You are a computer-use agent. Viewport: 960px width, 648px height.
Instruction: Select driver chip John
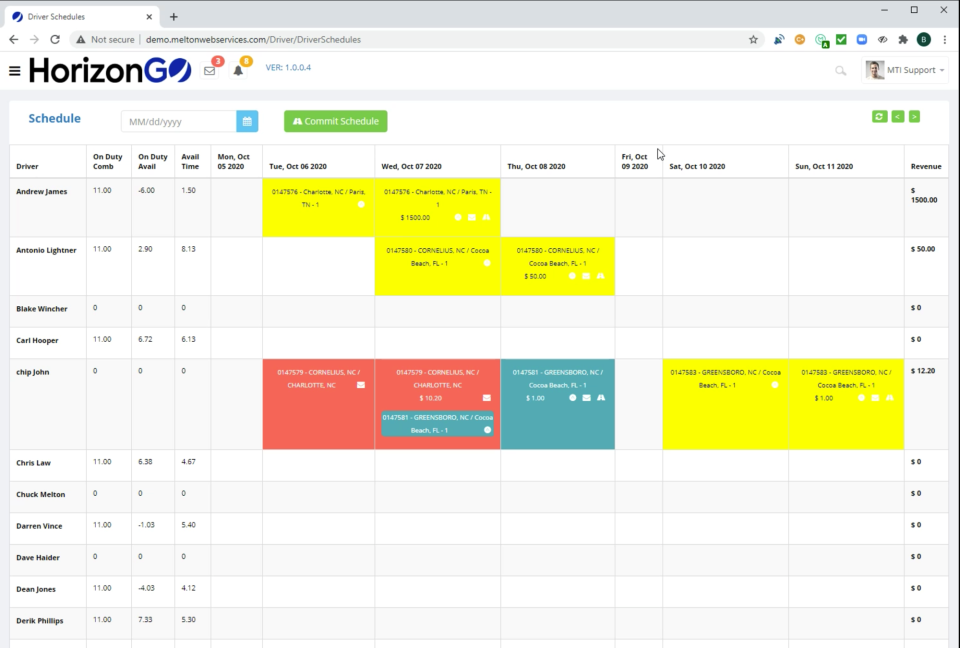coord(32,372)
